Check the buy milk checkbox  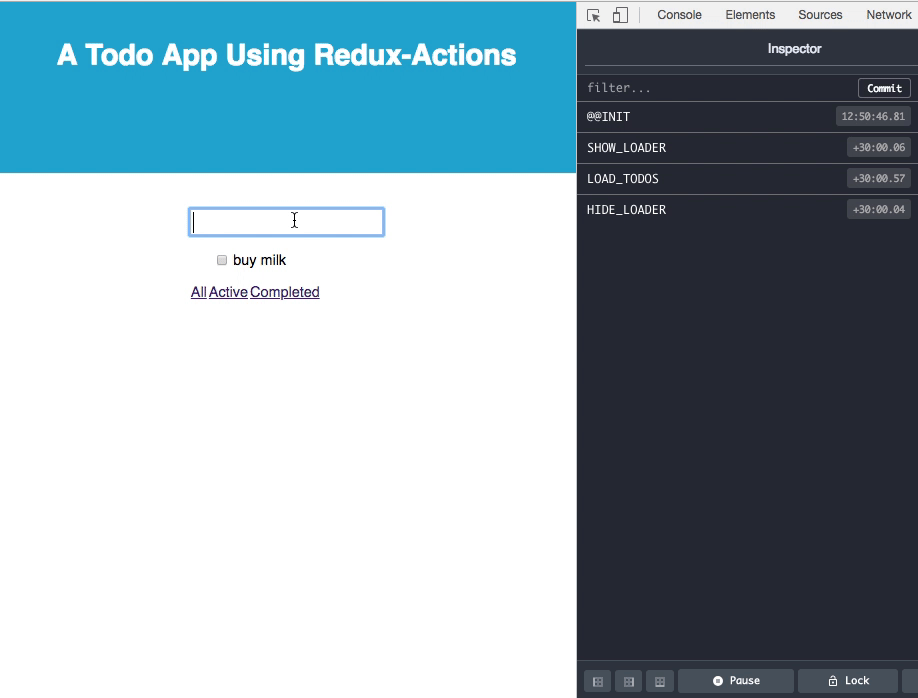pyautogui.click(x=222, y=260)
